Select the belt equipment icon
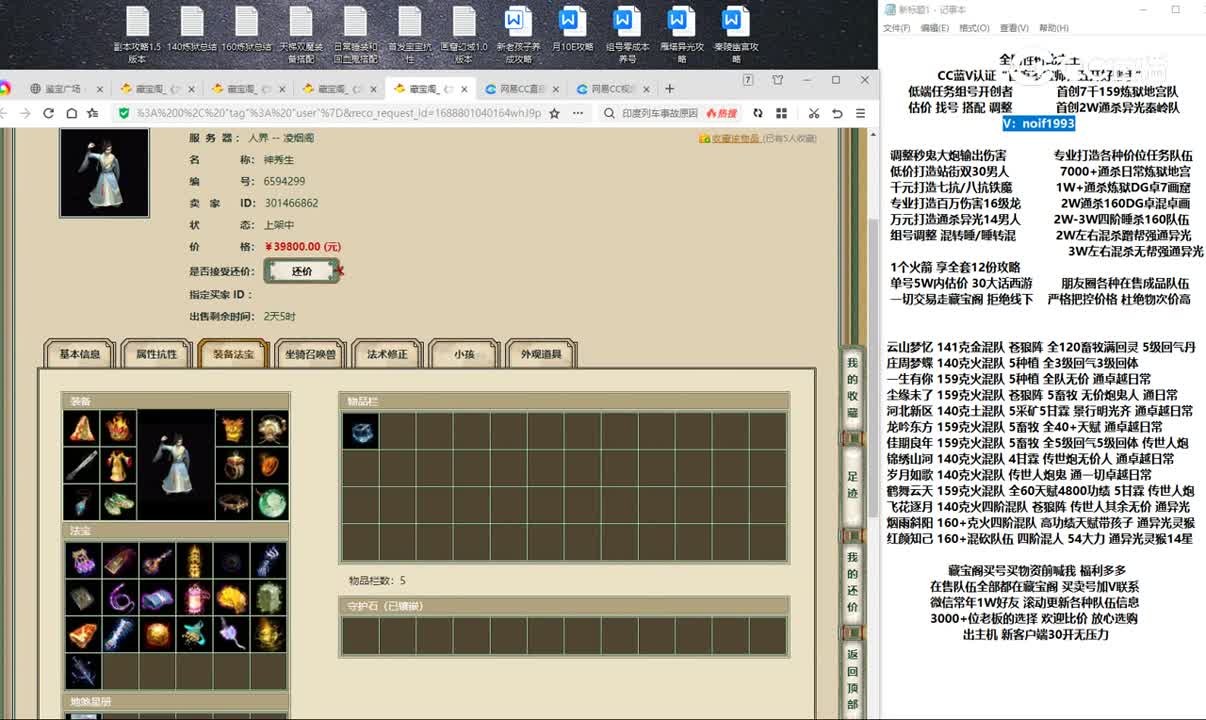 point(233,502)
